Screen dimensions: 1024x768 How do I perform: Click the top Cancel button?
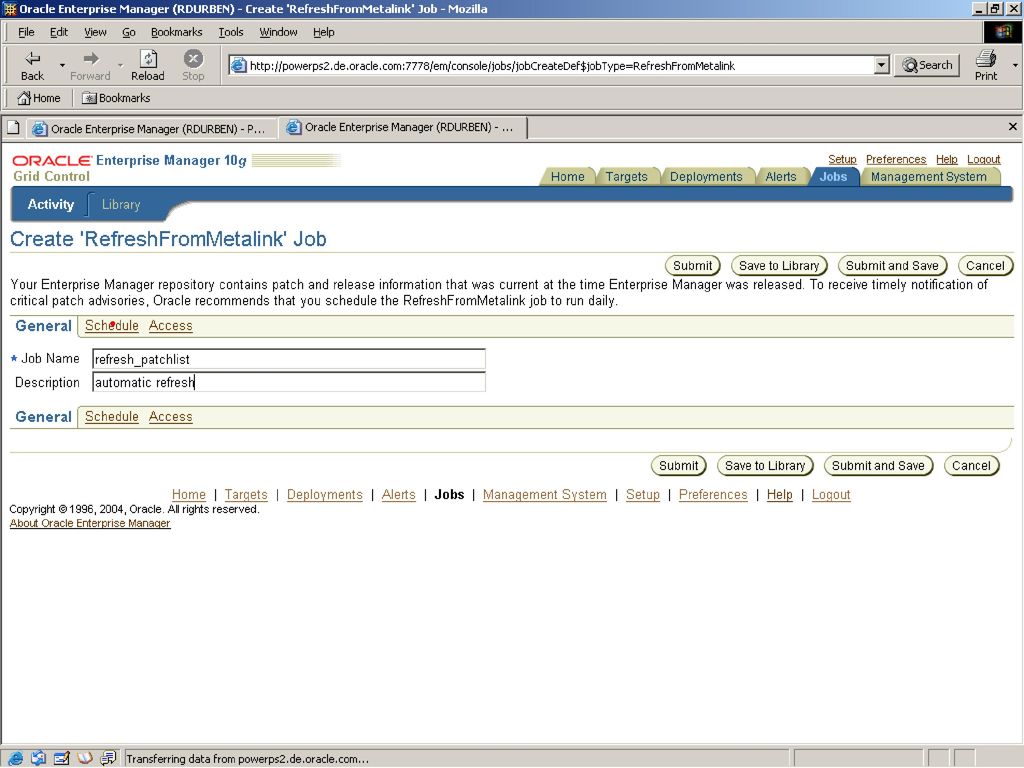[985, 266]
